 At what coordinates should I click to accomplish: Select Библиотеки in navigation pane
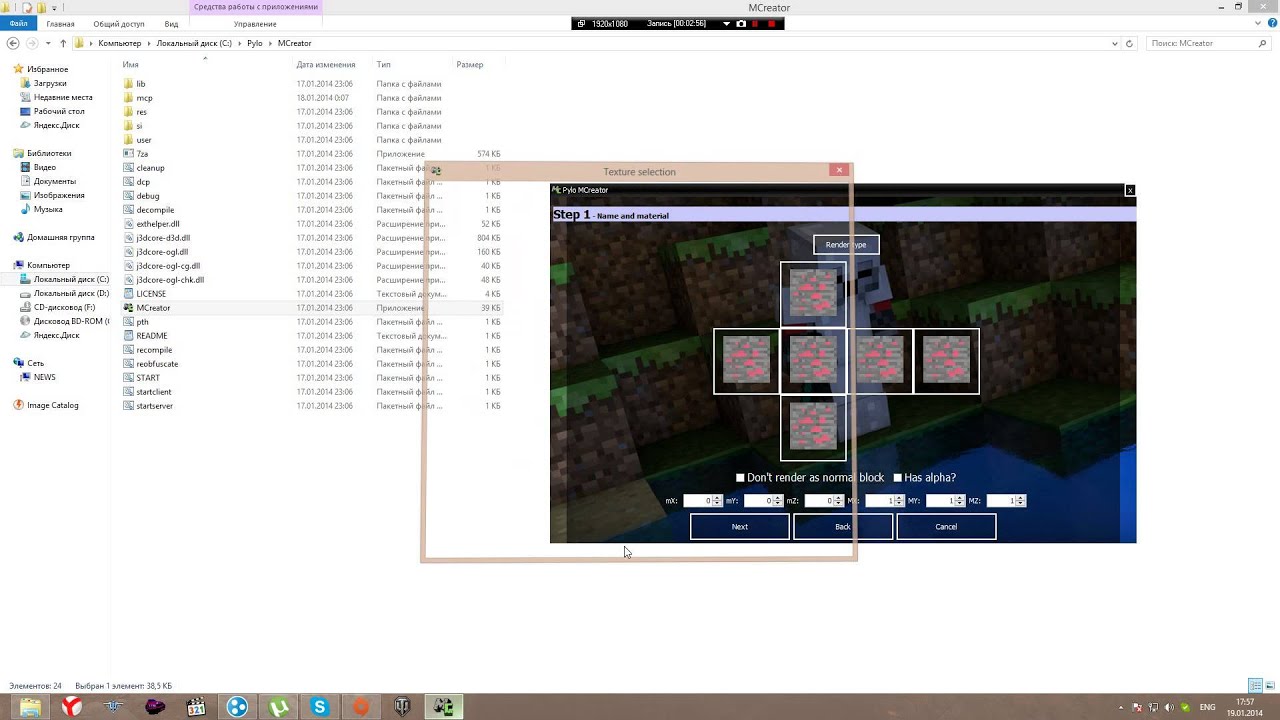click(x=49, y=153)
